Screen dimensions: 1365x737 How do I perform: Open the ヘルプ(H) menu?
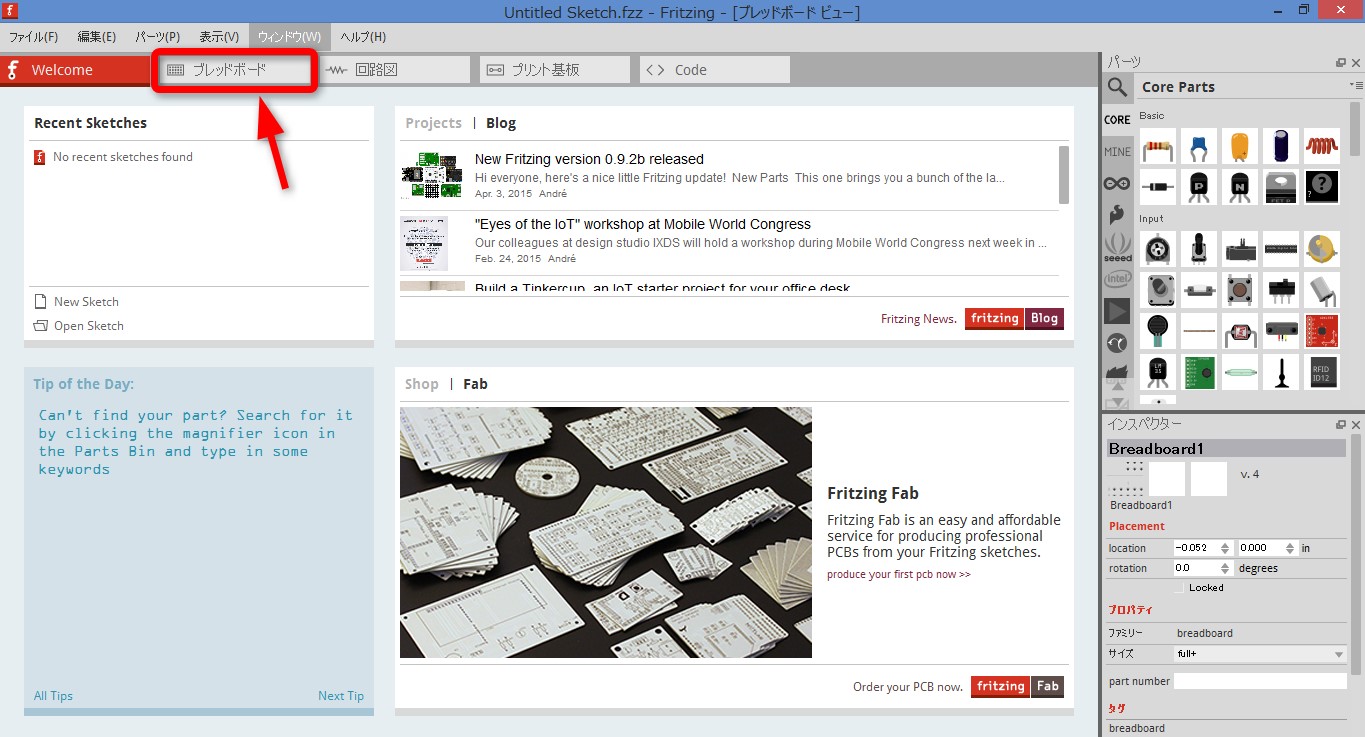pyautogui.click(x=363, y=37)
